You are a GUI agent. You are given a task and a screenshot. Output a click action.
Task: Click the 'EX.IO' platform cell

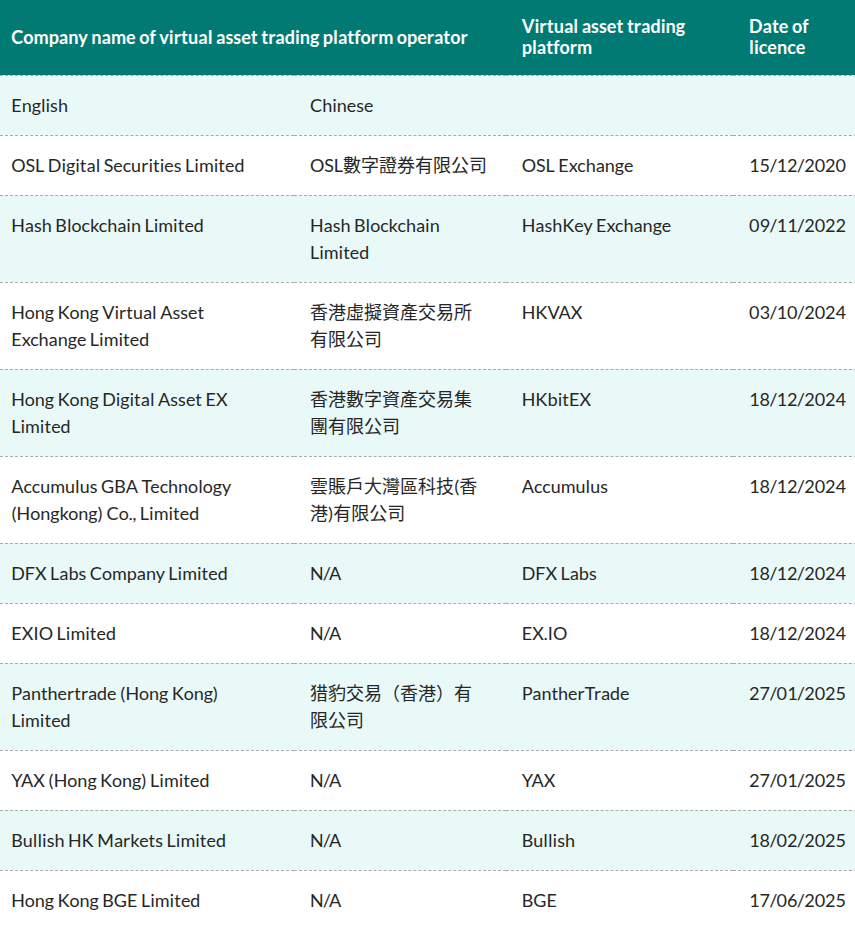coord(545,633)
